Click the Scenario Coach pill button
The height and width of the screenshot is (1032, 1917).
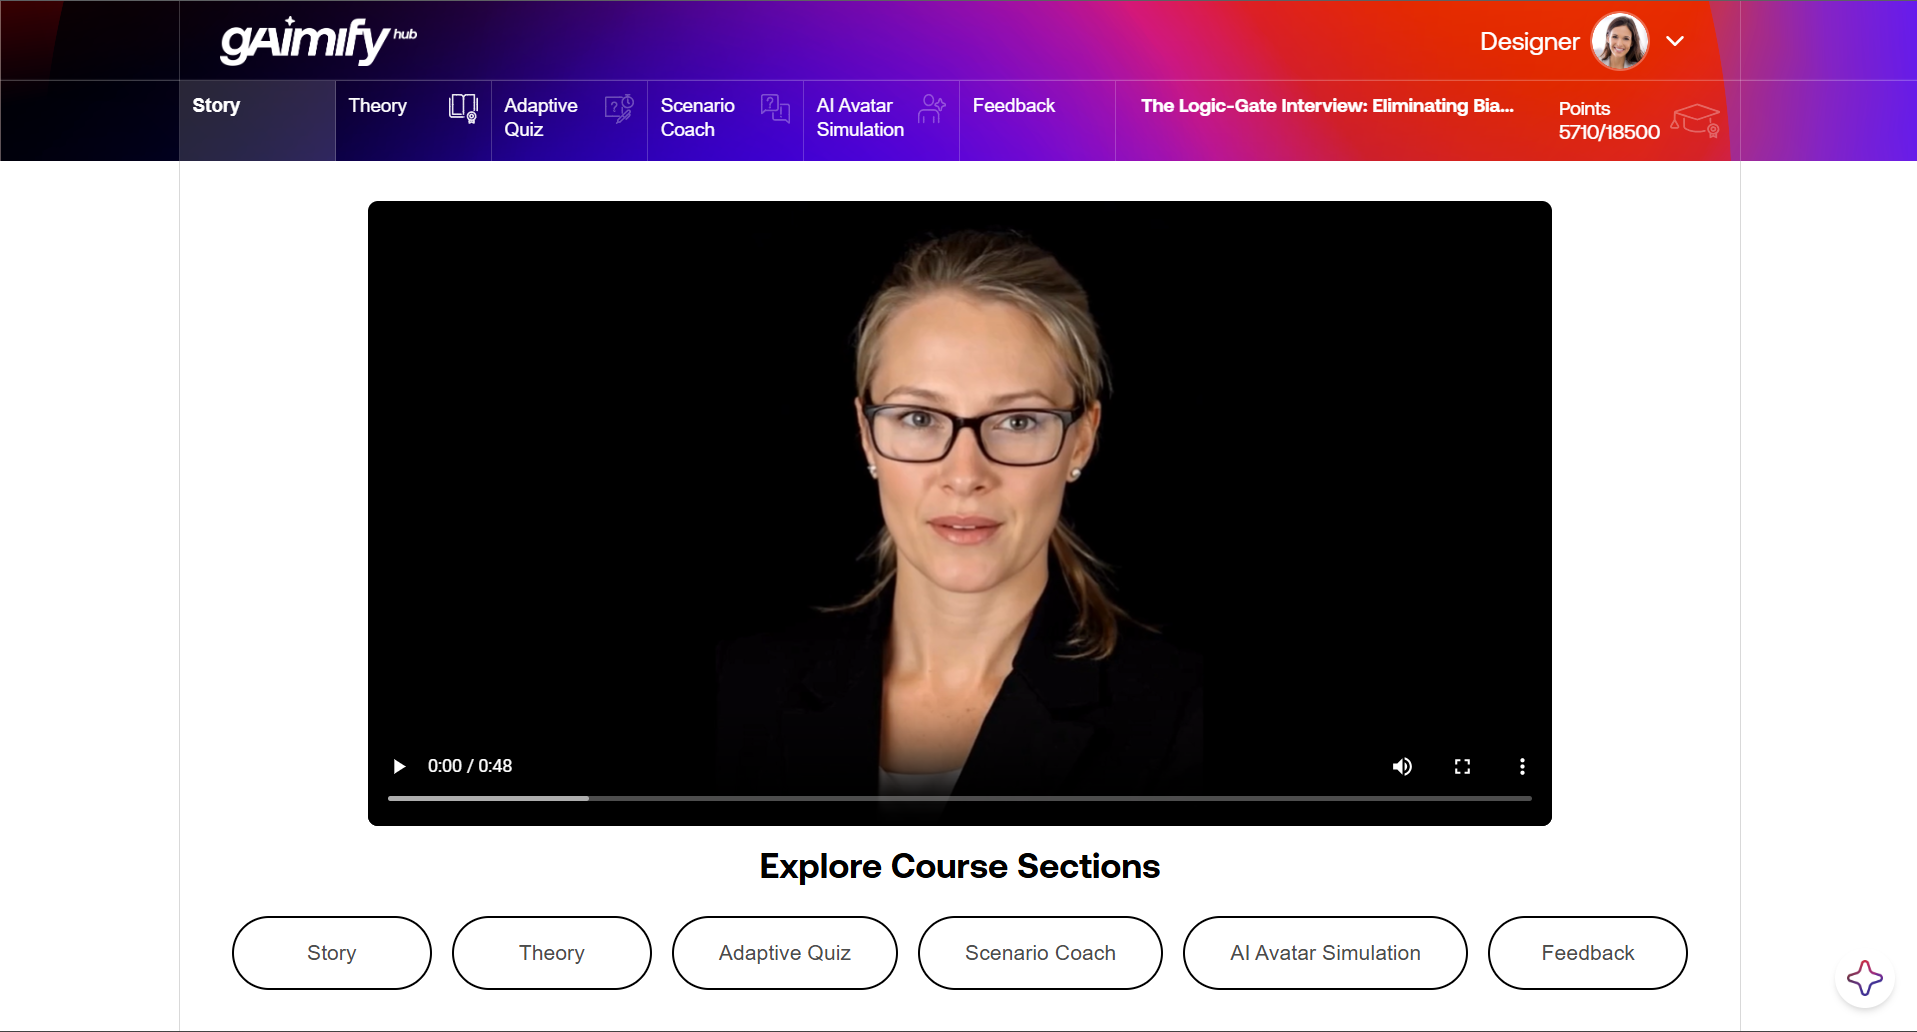[x=1040, y=953]
